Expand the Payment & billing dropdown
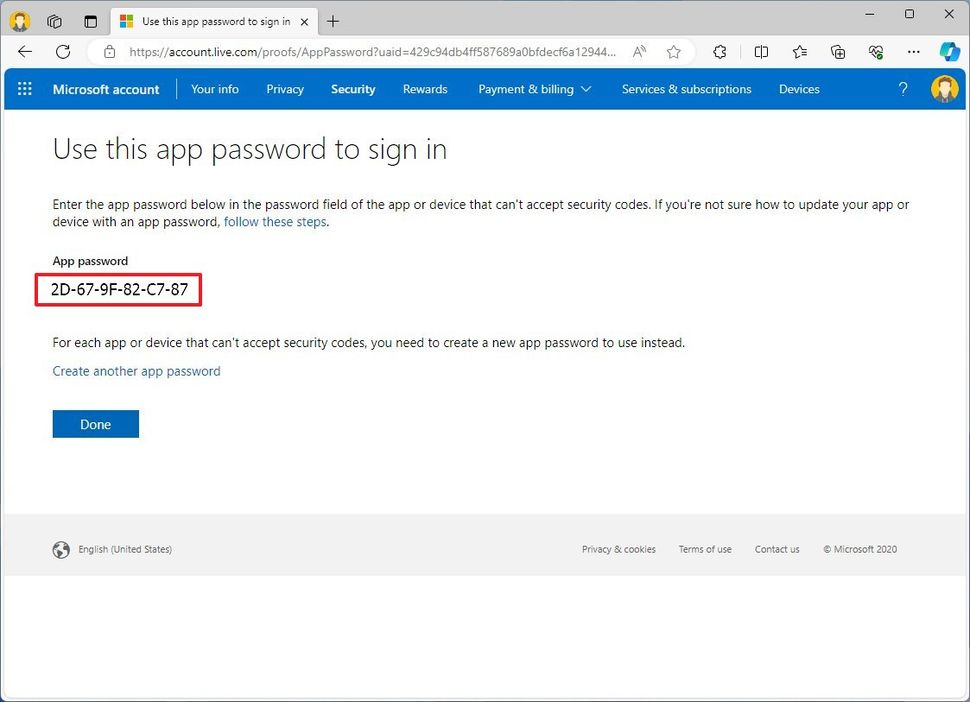The width and height of the screenshot is (970, 702). (x=534, y=89)
